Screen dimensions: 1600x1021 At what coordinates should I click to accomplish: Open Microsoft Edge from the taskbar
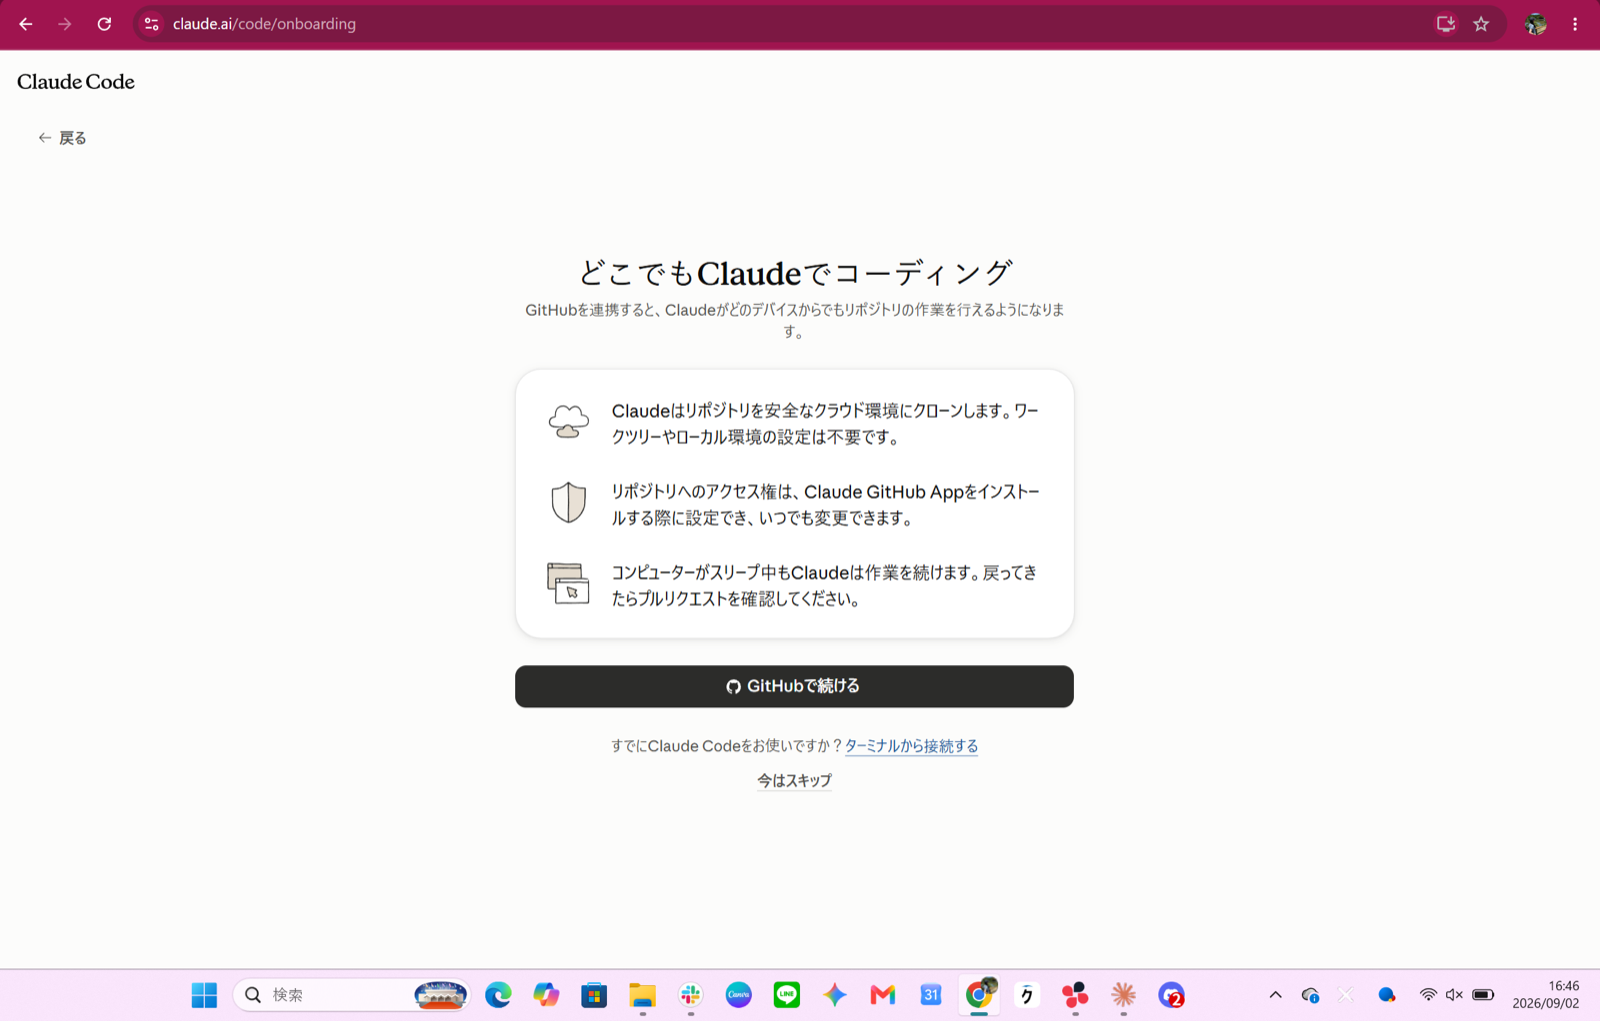point(498,995)
